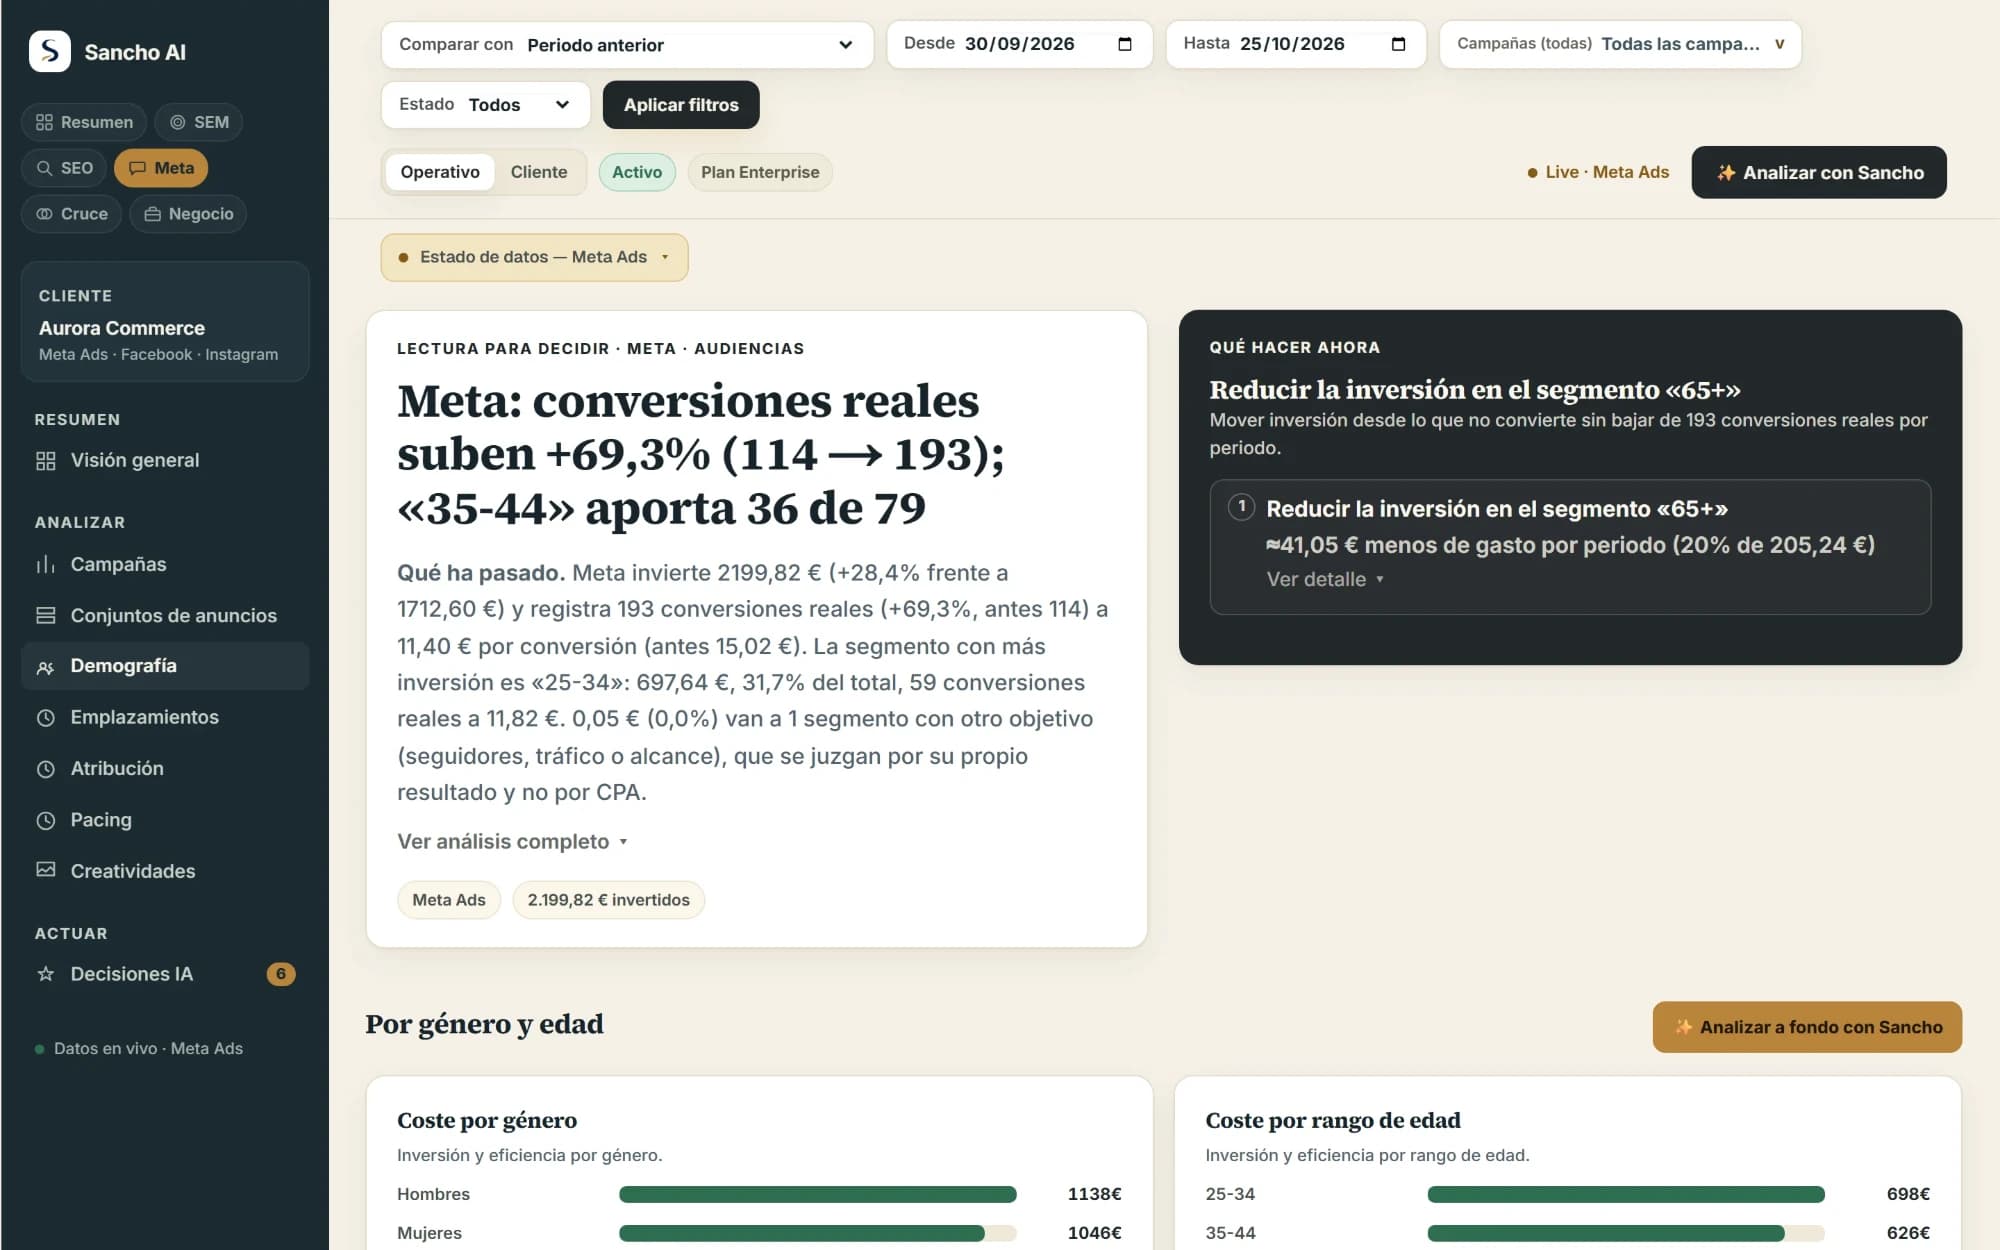Viewport: 2000px width, 1250px height.
Task: Open the Resumen grid icon pill
Action: tap(84, 122)
